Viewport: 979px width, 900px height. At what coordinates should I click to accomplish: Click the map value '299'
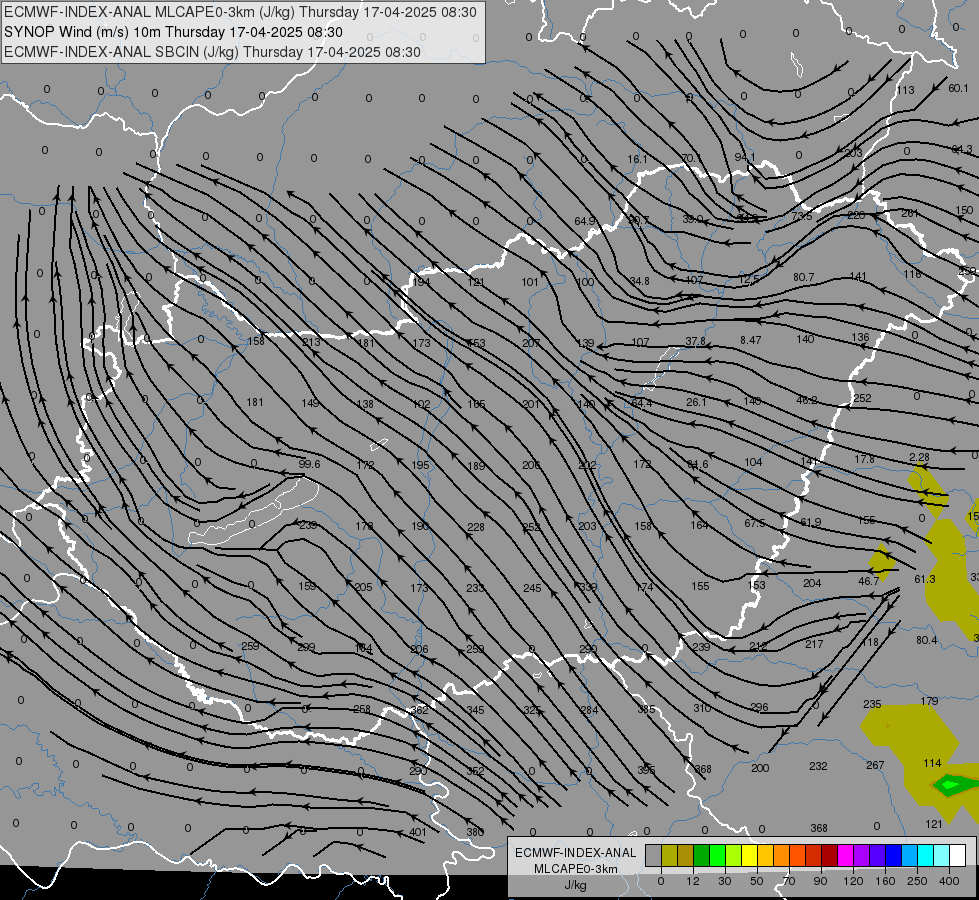pos(306,647)
